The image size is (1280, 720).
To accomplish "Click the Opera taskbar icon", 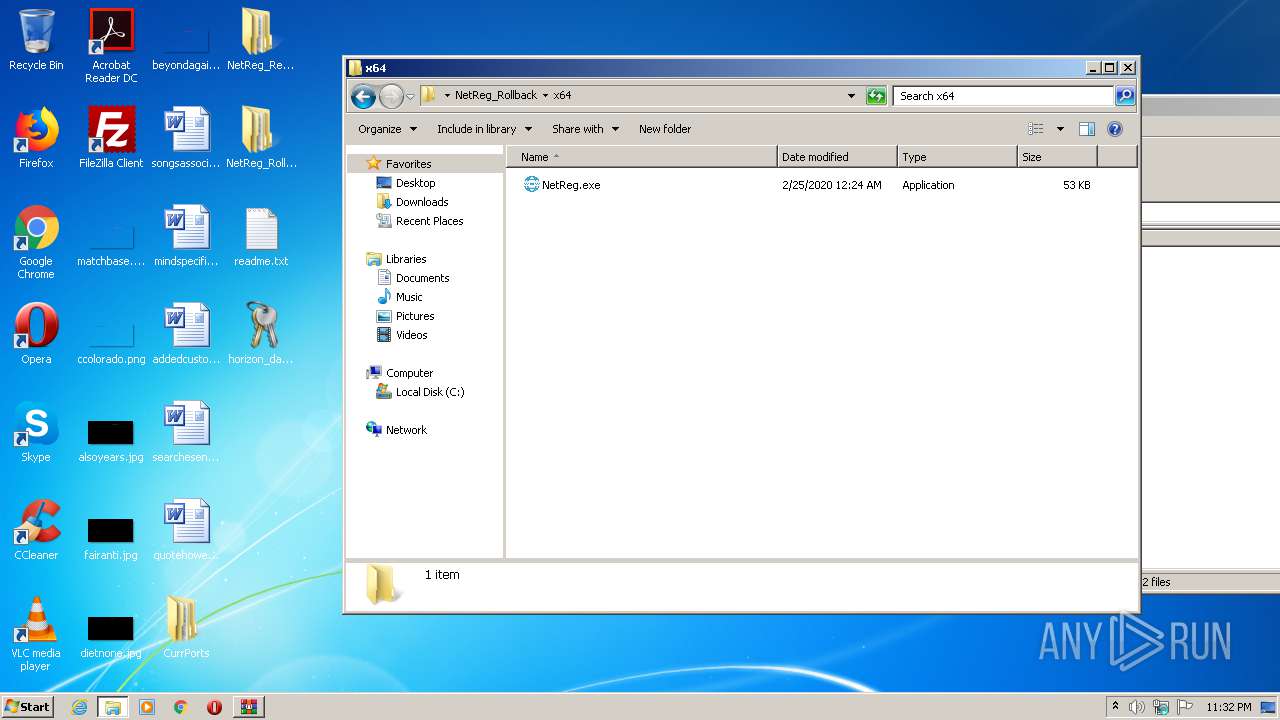I will click(x=214, y=707).
